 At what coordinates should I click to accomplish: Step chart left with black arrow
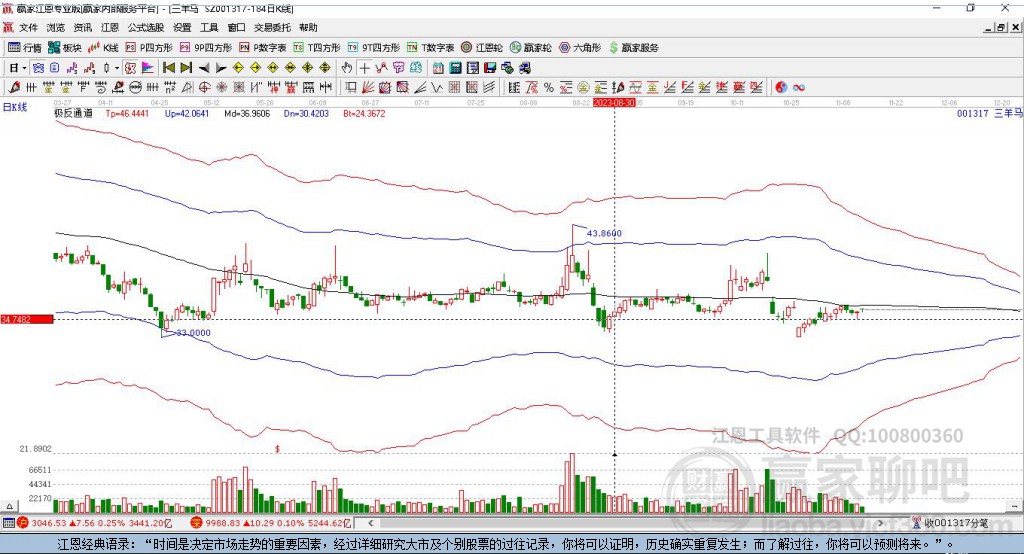point(204,68)
